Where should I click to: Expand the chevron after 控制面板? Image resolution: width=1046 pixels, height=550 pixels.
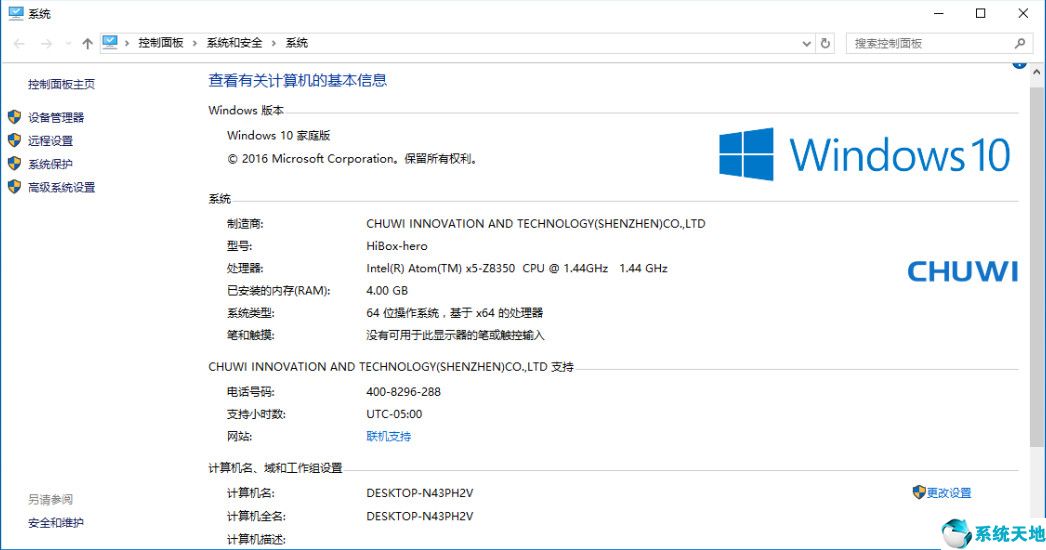(x=195, y=43)
